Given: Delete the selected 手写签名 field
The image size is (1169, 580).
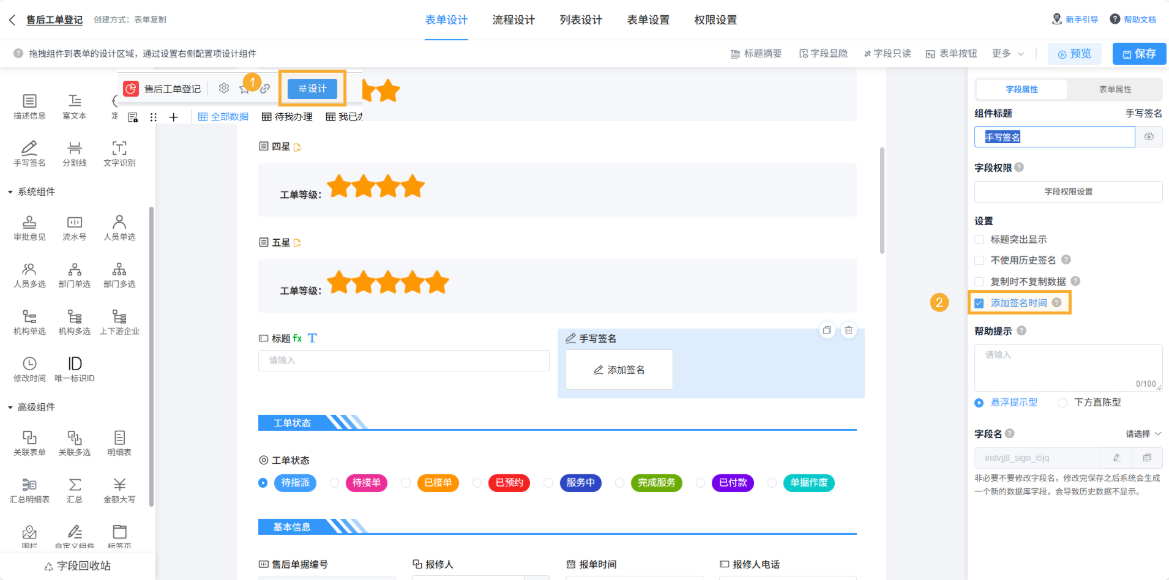Looking at the screenshot, I should [x=848, y=330].
